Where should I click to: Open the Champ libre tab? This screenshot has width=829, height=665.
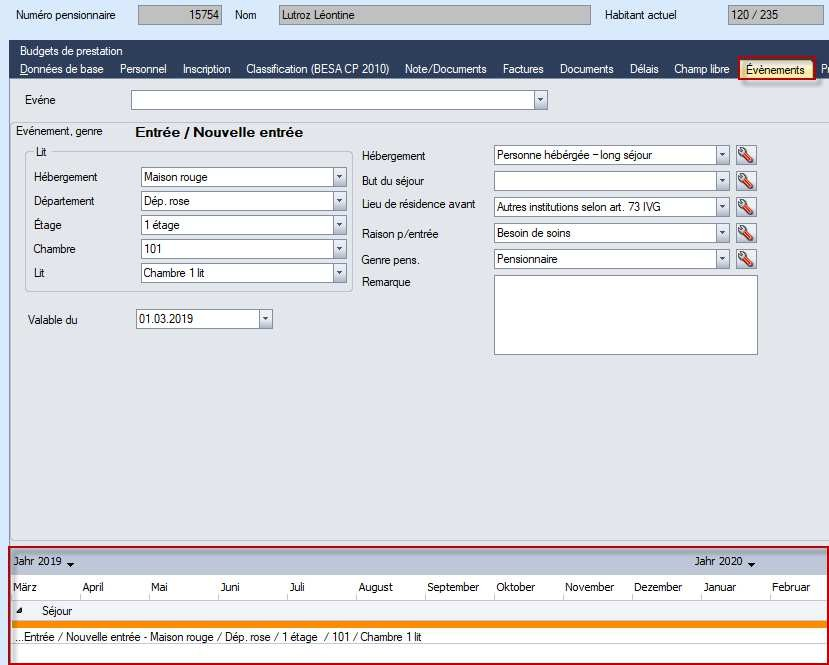(x=701, y=69)
